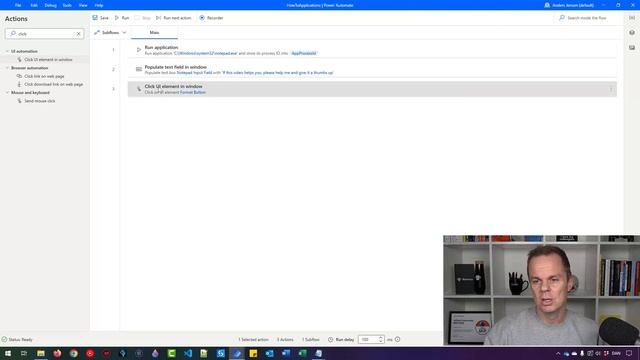Image resolution: width=640 pixels, height=360 pixels.
Task: Open the Windows notification center
Action: pyautogui.click(x=629, y=353)
